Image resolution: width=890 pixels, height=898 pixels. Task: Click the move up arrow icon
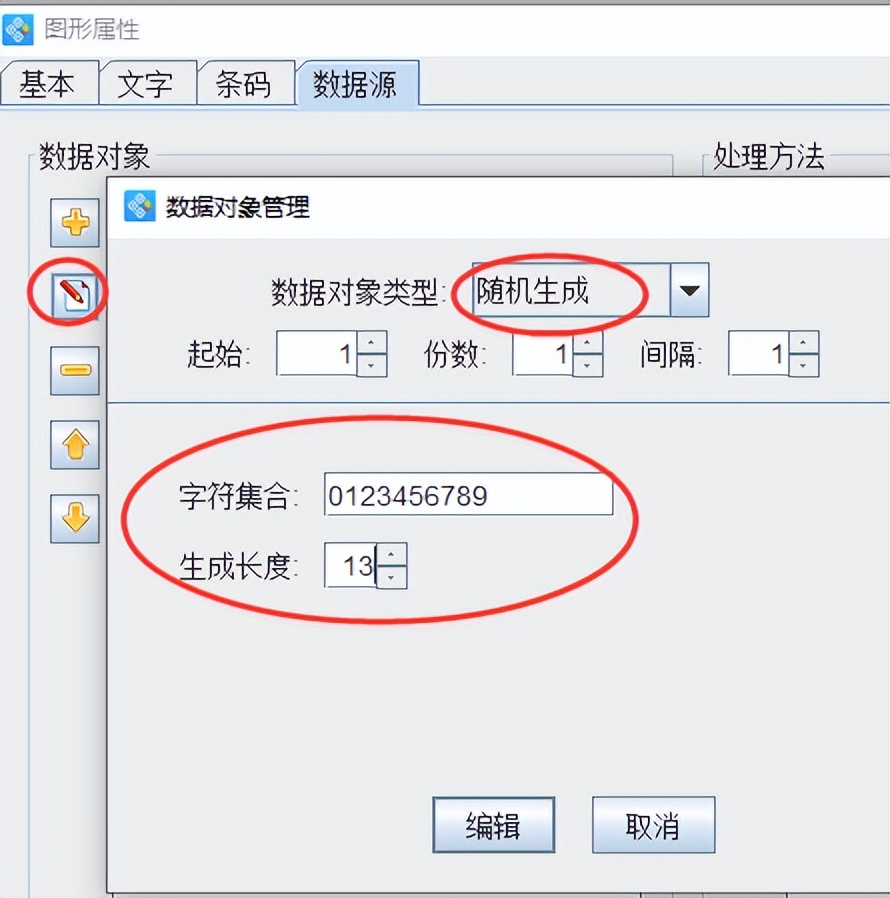click(x=74, y=444)
